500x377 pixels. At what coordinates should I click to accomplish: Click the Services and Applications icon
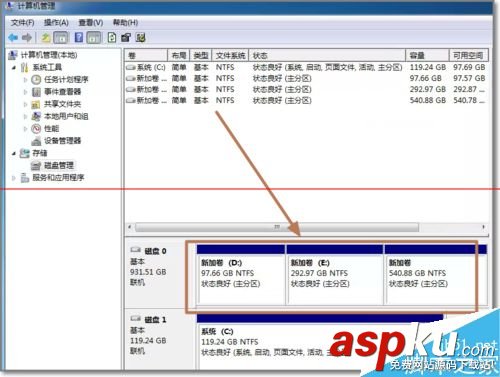coord(25,178)
